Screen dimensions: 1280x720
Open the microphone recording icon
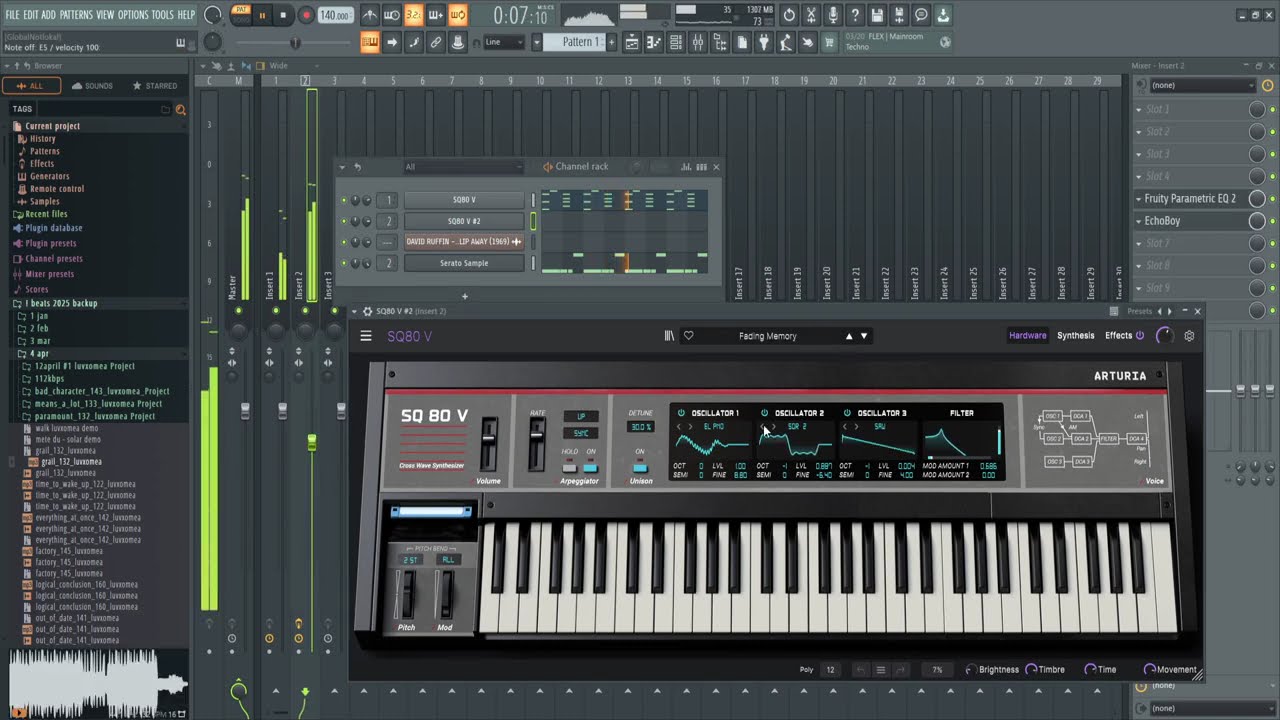click(x=833, y=15)
